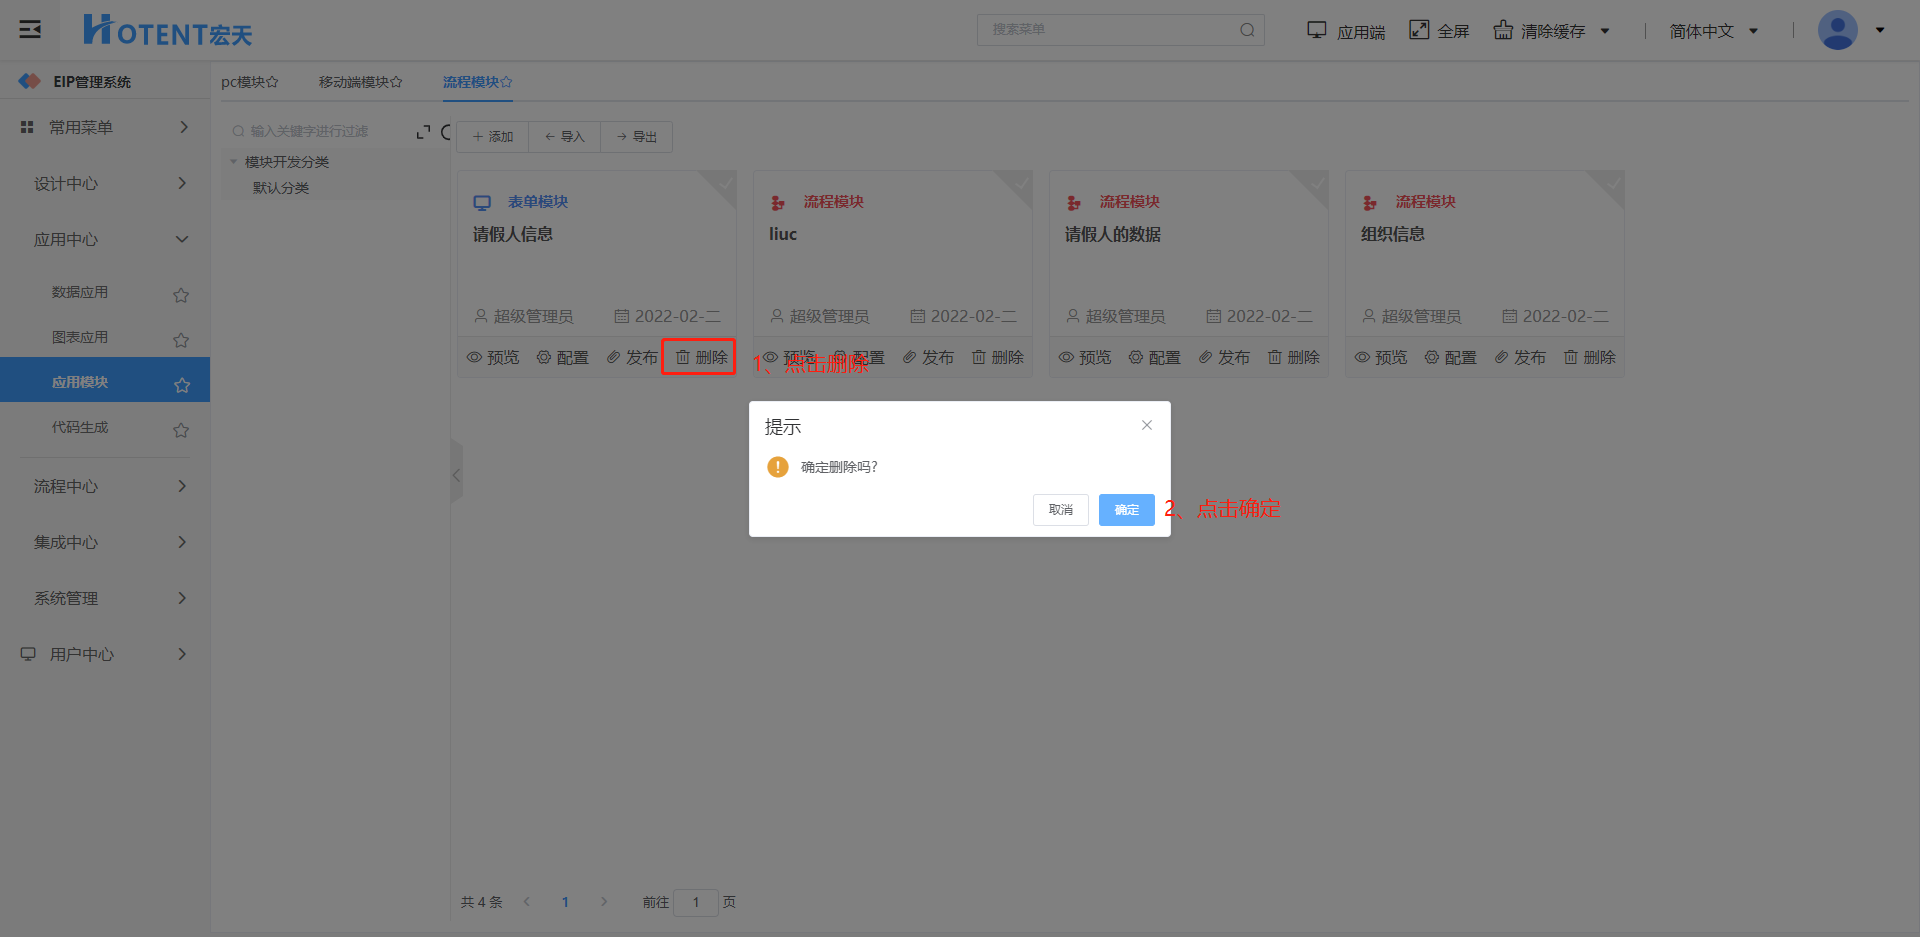Image resolution: width=1920 pixels, height=937 pixels.
Task: Go to page 1 in pagination
Action: coord(565,902)
